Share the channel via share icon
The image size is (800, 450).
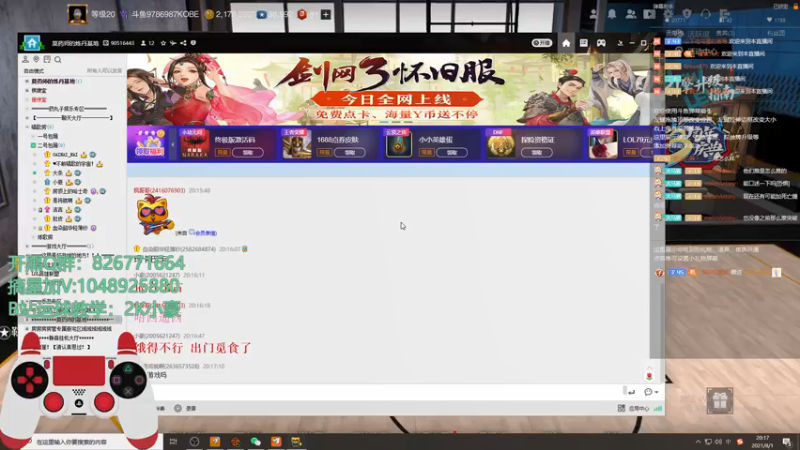183,43
